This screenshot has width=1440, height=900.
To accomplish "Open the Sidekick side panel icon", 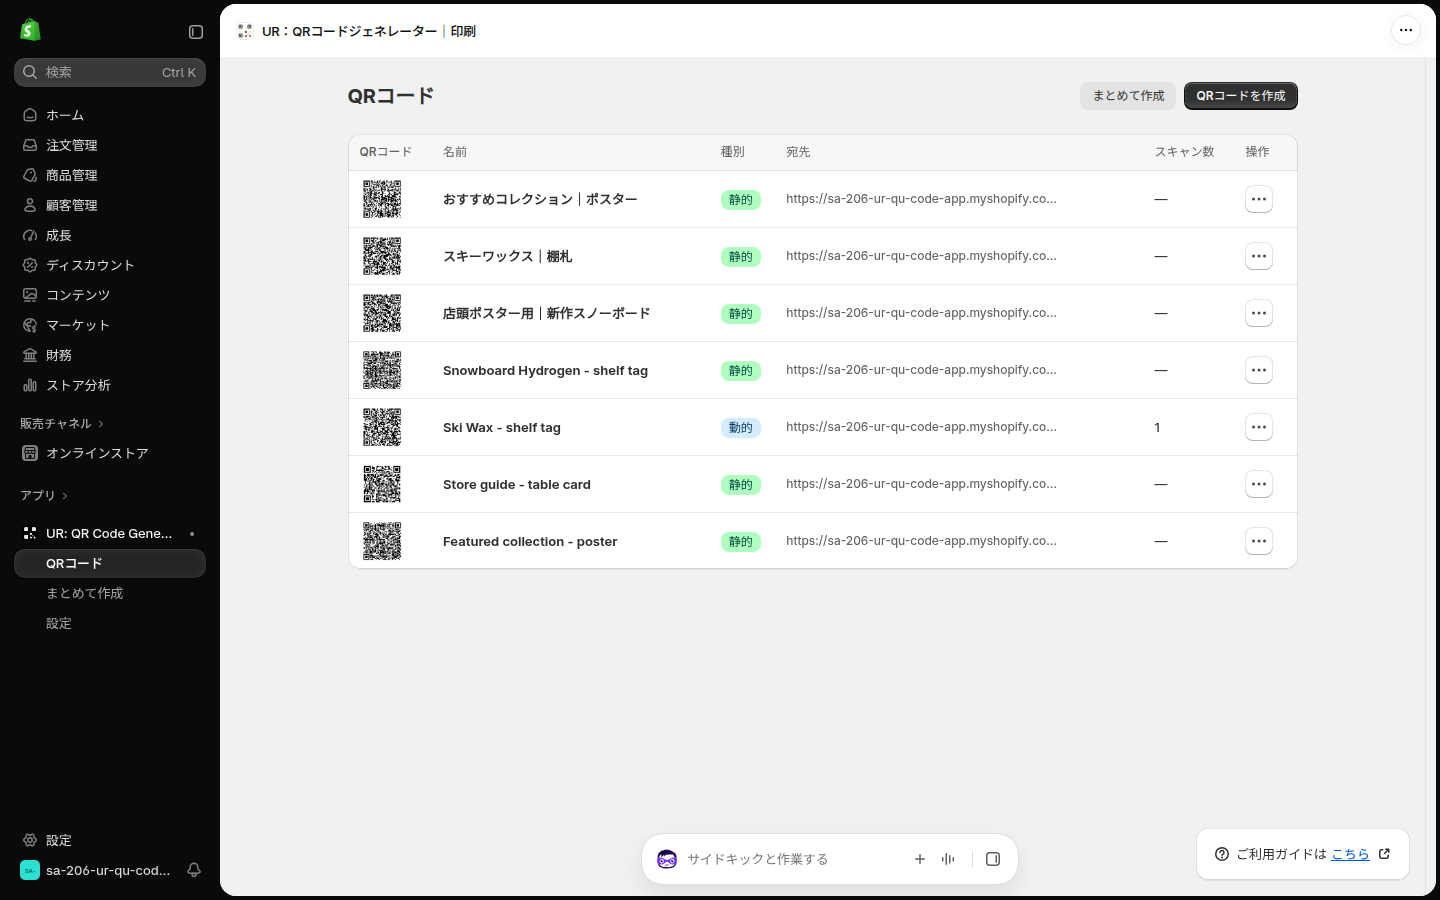I will (x=993, y=859).
